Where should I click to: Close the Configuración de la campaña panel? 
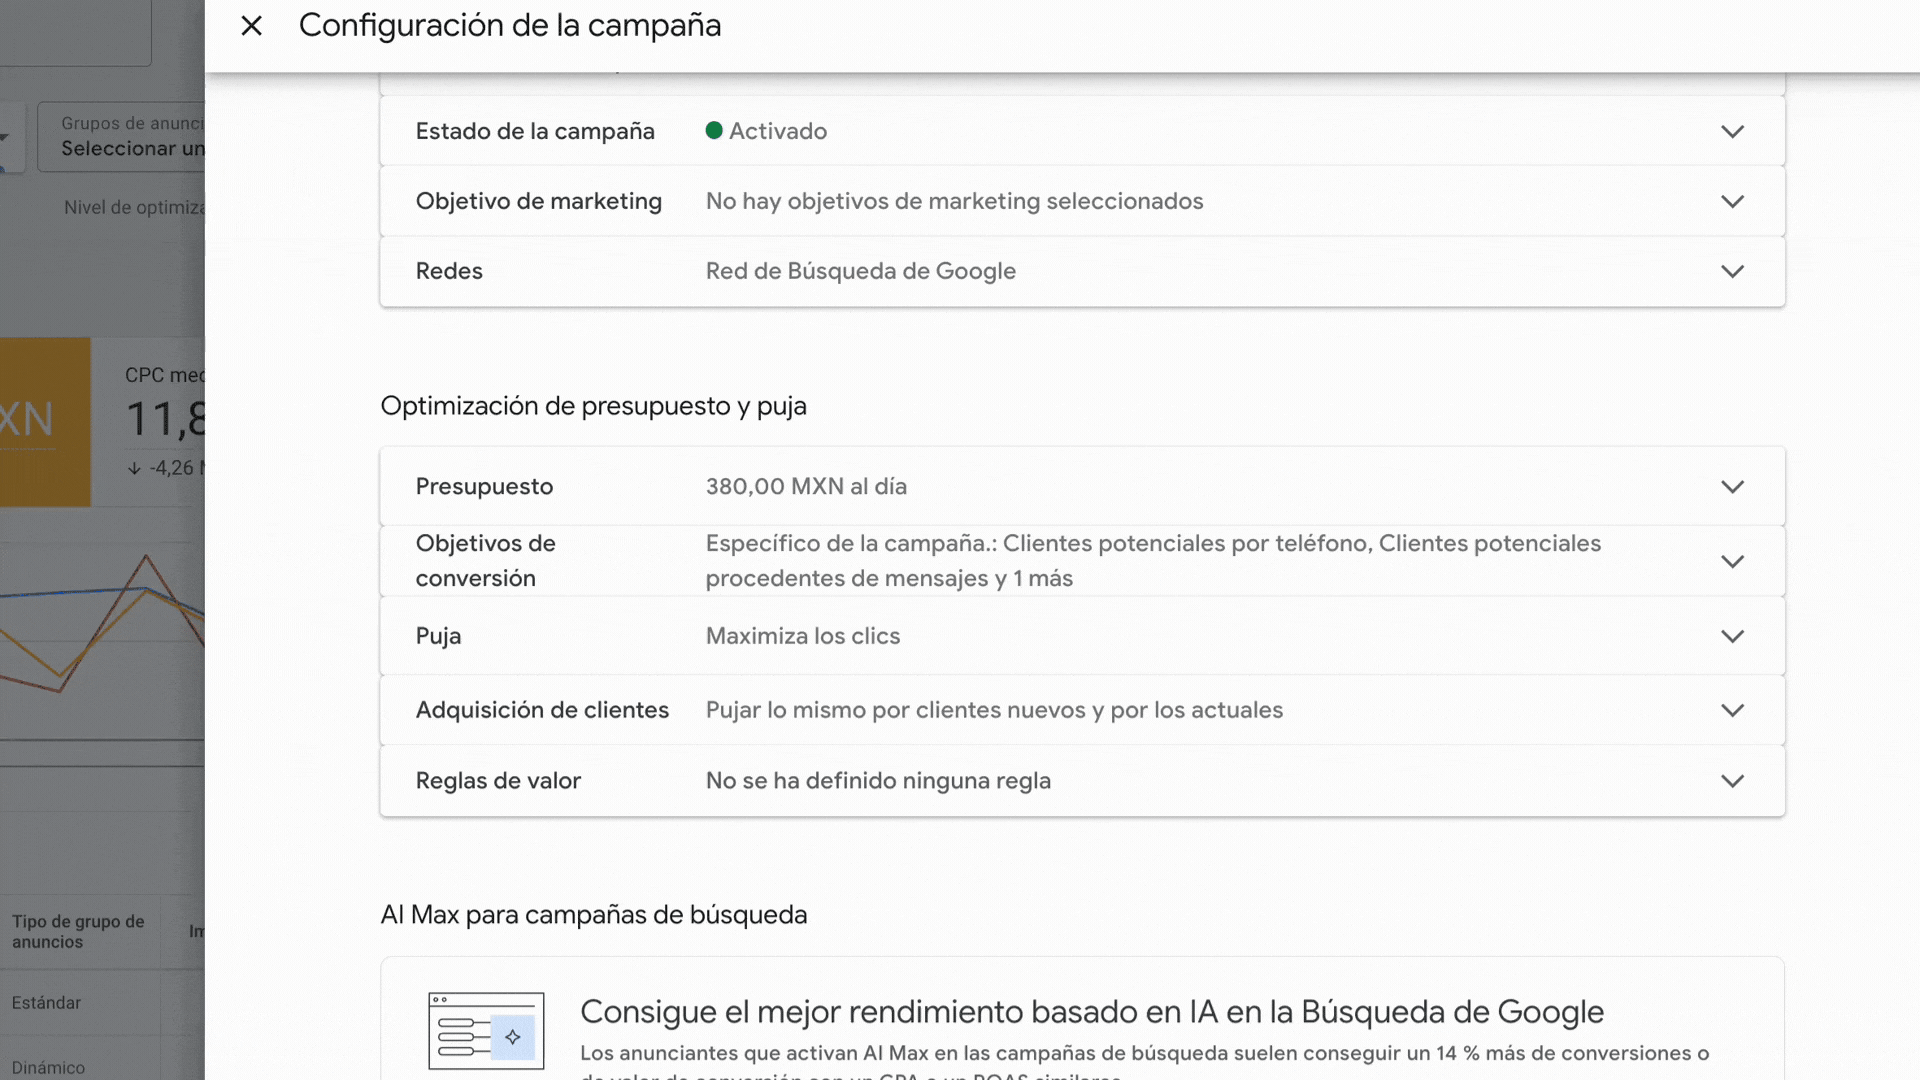click(250, 25)
